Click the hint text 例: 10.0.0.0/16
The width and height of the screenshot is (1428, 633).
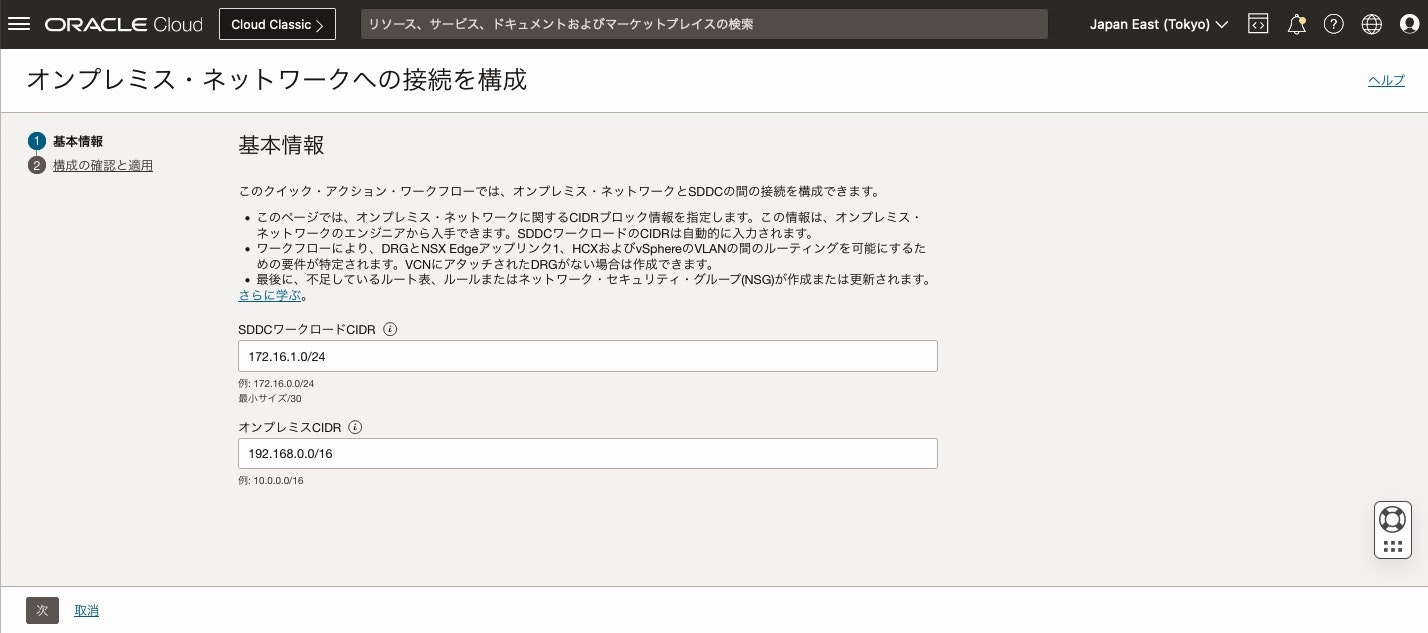tap(271, 480)
